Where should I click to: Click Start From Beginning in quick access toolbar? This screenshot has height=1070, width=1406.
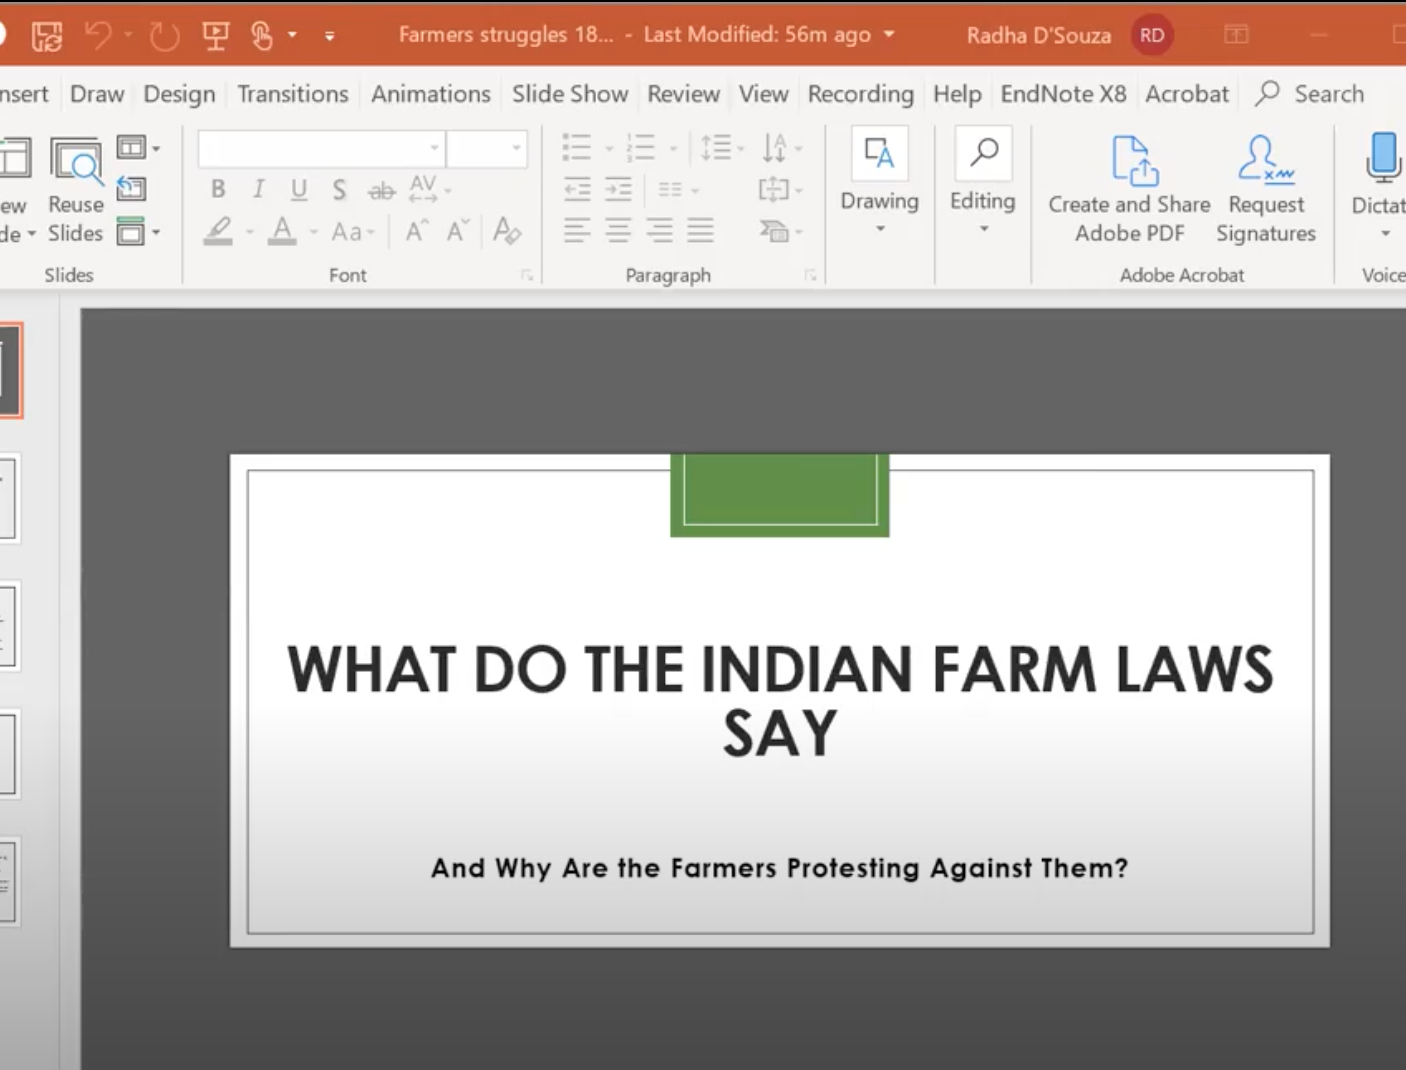point(215,36)
